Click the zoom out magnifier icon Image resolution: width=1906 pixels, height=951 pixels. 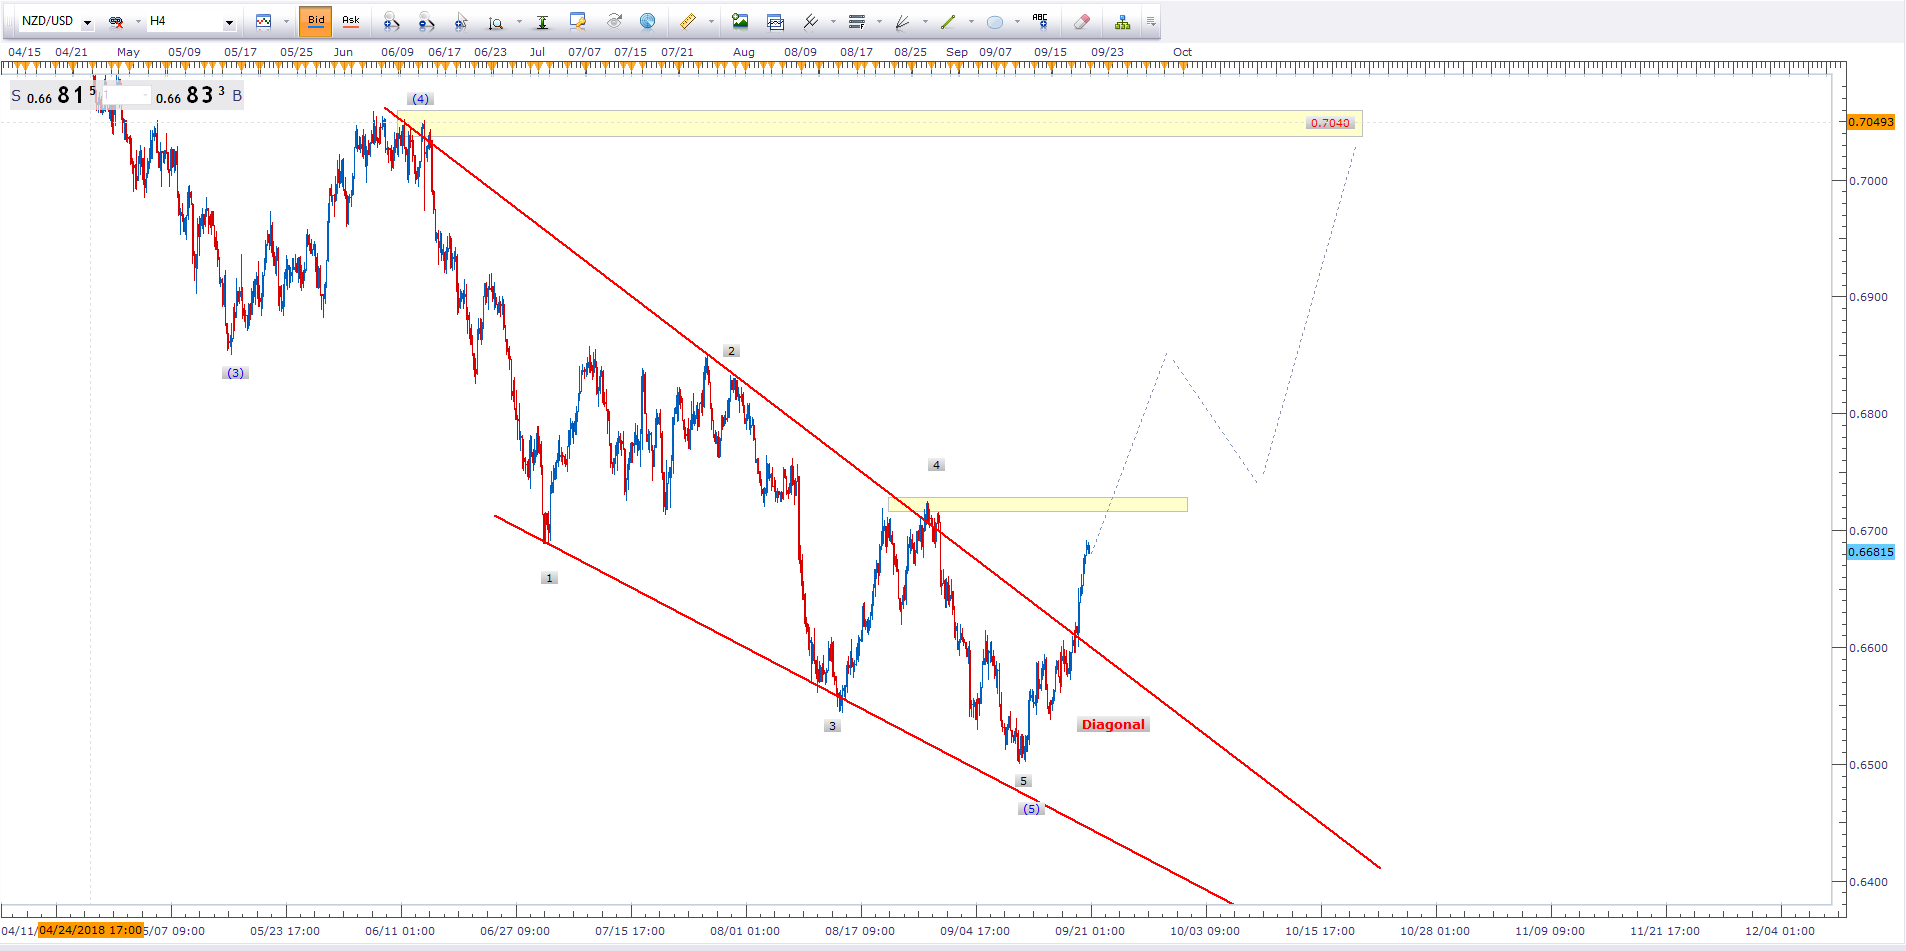pyautogui.click(x=426, y=21)
